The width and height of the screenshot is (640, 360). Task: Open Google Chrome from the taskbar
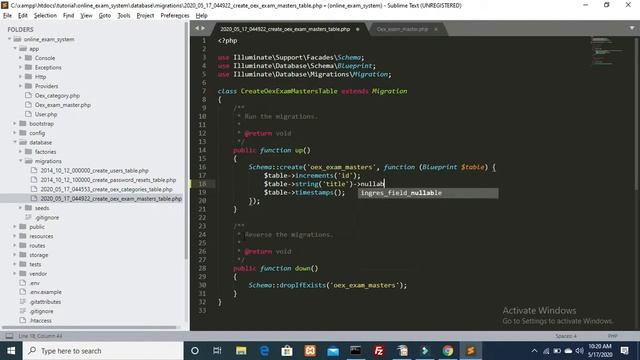point(448,351)
